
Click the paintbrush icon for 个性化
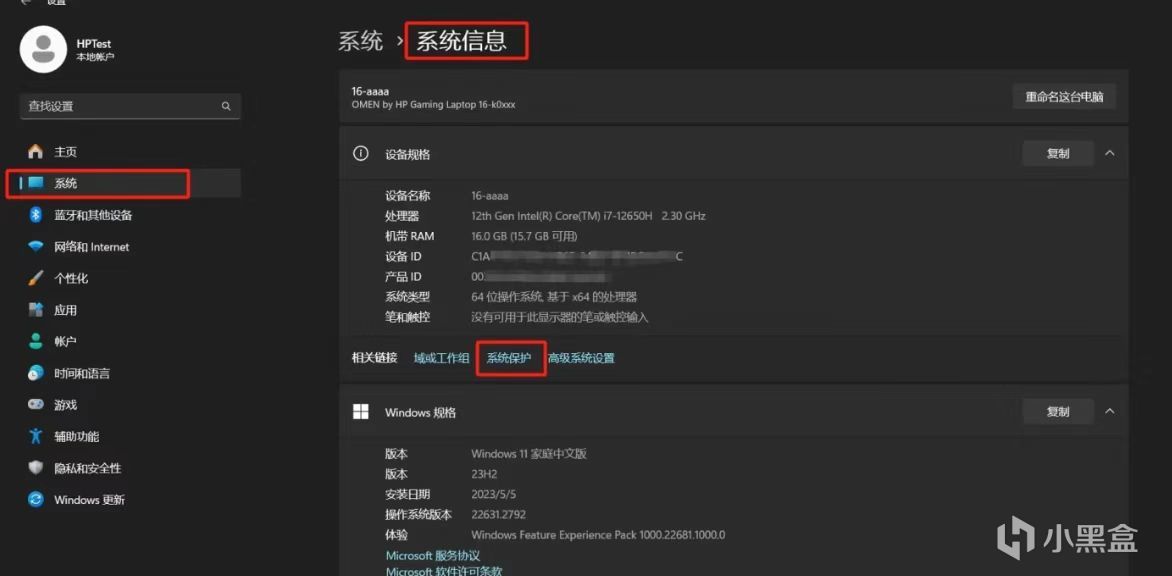(35, 278)
